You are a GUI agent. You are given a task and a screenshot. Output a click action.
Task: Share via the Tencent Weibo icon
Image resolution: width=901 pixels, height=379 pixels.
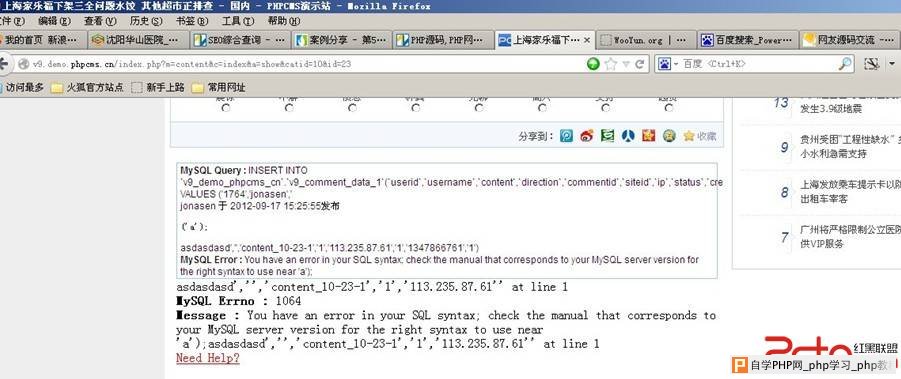pyautogui.click(x=567, y=136)
